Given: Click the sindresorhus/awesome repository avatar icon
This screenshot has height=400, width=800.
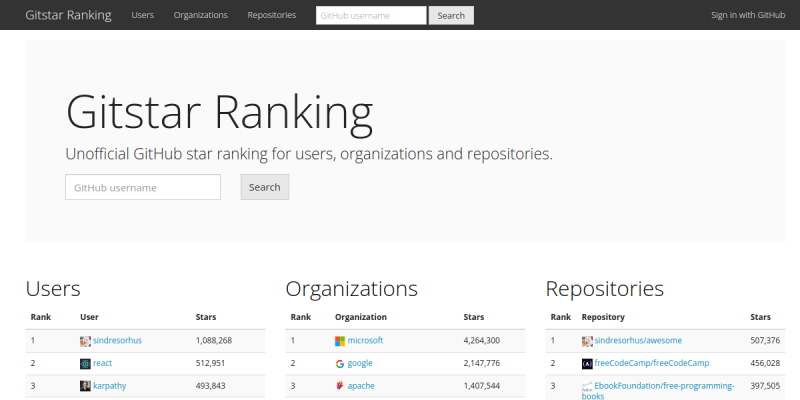Looking at the screenshot, I should coord(587,341).
